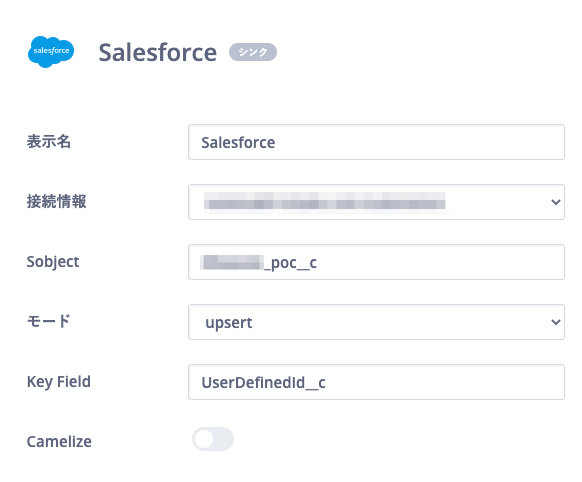The height and width of the screenshot is (482, 582).
Task: Click the シンク badge next to the title
Action: [x=253, y=52]
